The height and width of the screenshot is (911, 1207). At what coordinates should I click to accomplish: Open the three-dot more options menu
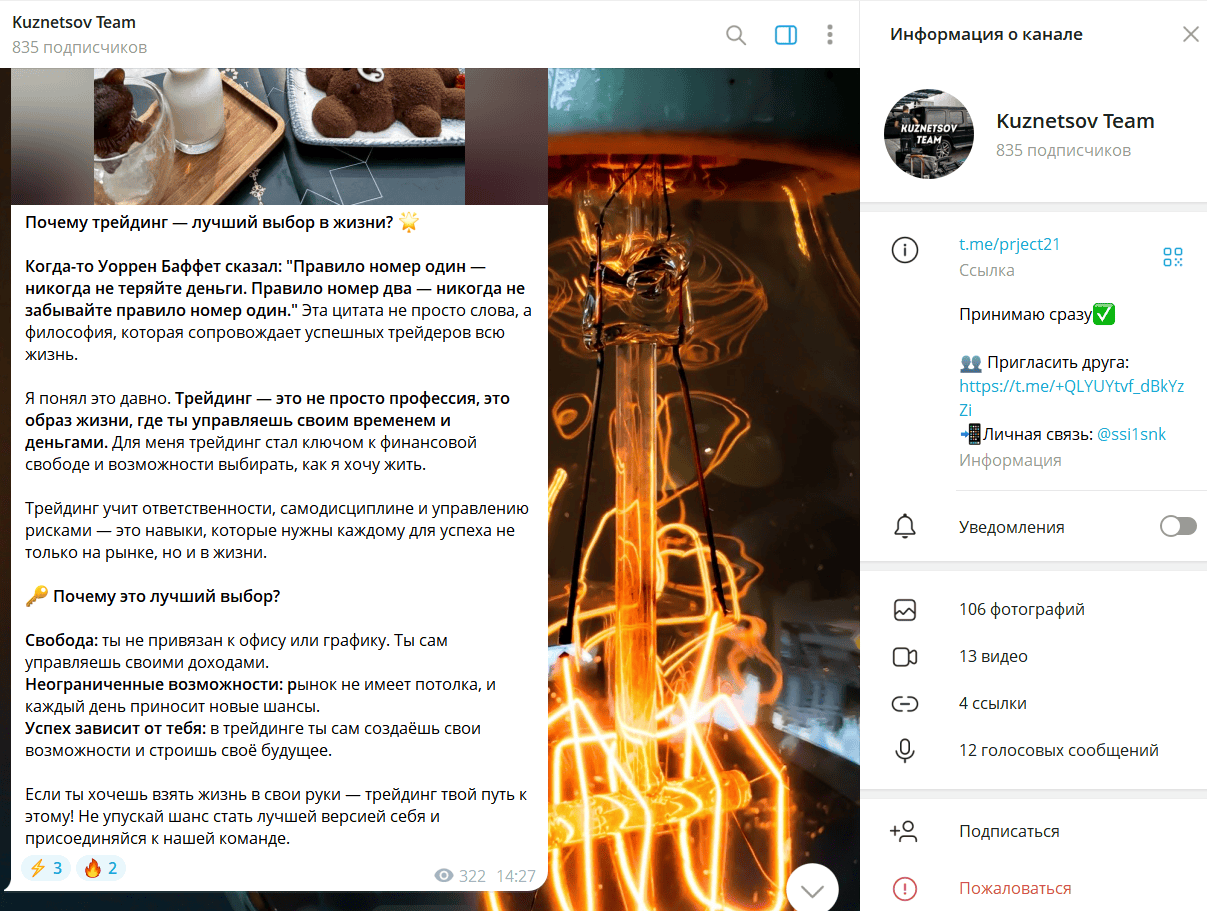[x=830, y=35]
